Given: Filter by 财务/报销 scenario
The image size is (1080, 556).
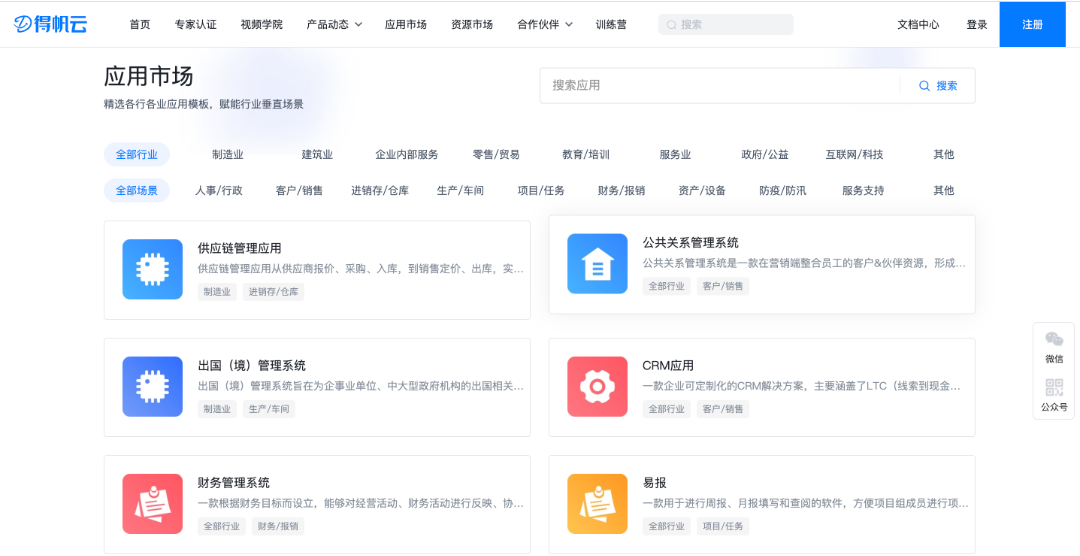Looking at the screenshot, I should click(621, 190).
